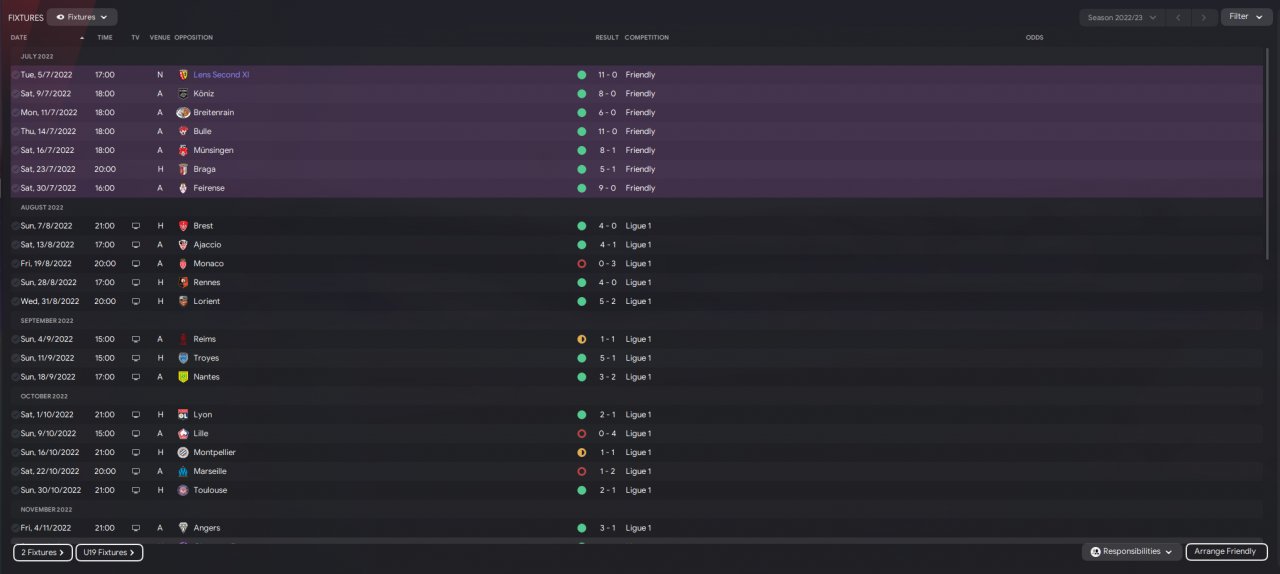1280x574 pixels.
Task: Toggle the circle beside Sun 7/8/2022 fixture
Action: 15,226
